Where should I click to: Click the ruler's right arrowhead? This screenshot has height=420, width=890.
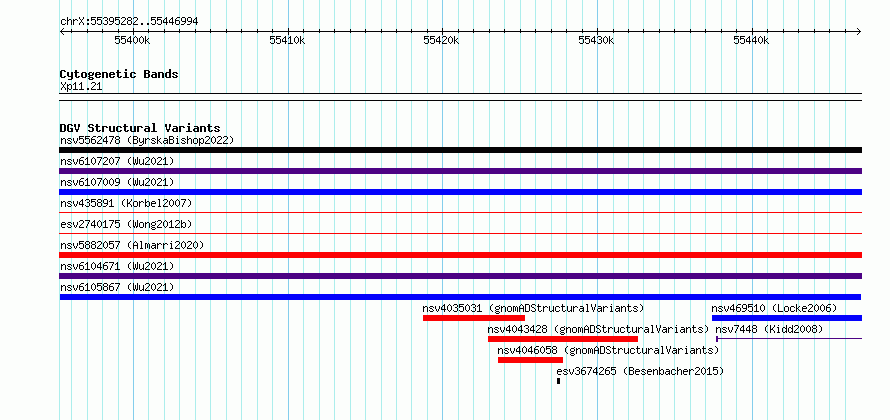tap(859, 31)
